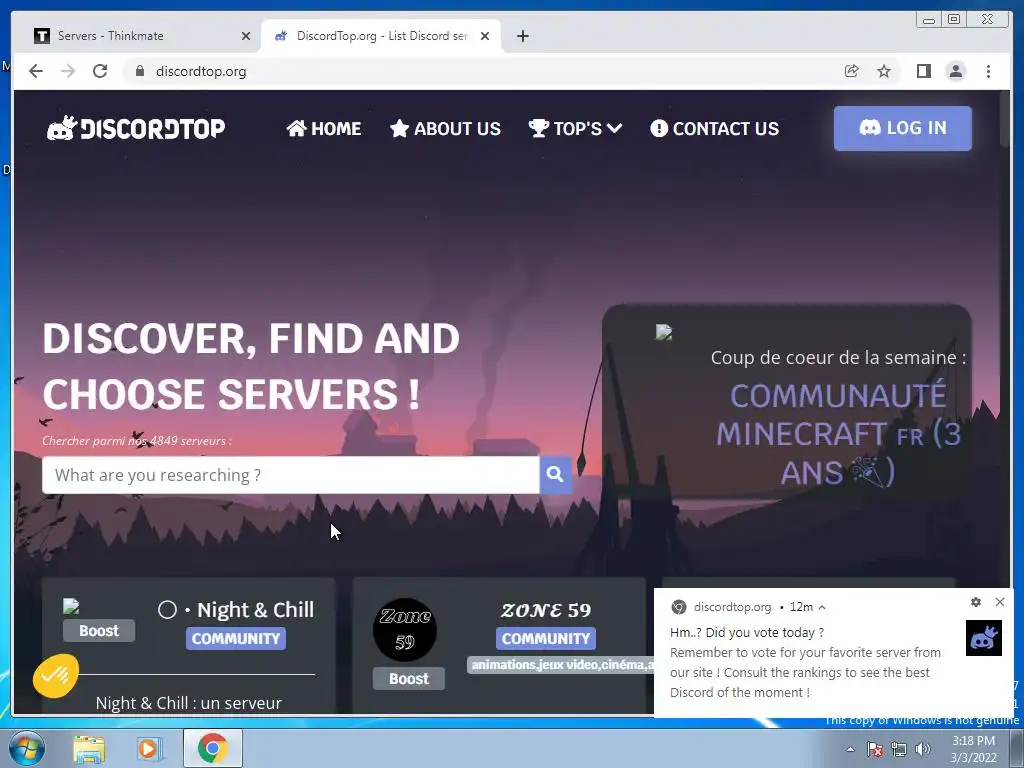The height and width of the screenshot is (768, 1024).
Task: Show hidden tray icons arrow
Action: coord(850,749)
